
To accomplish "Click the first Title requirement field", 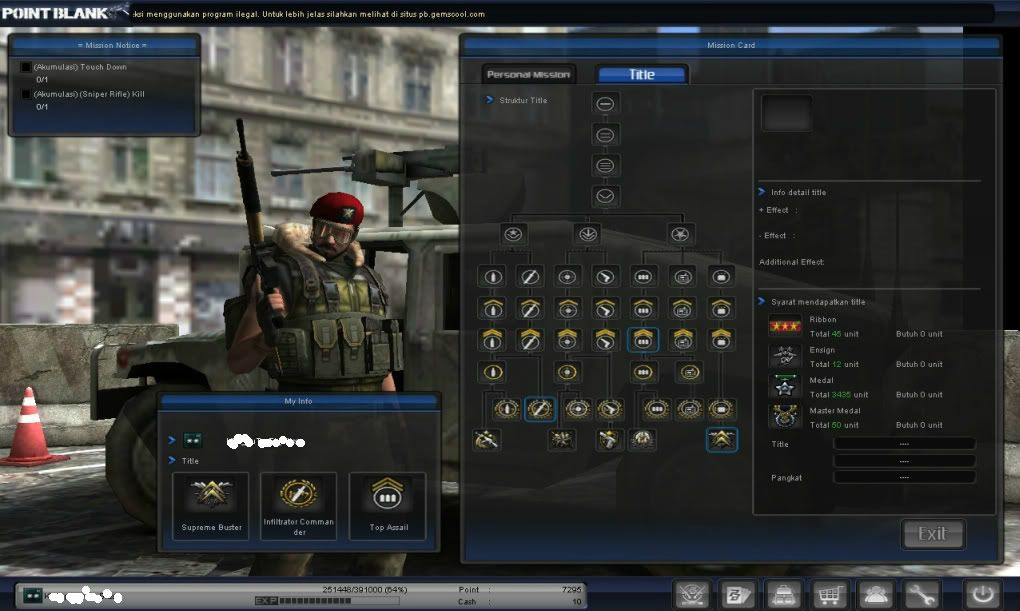I will point(904,444).
